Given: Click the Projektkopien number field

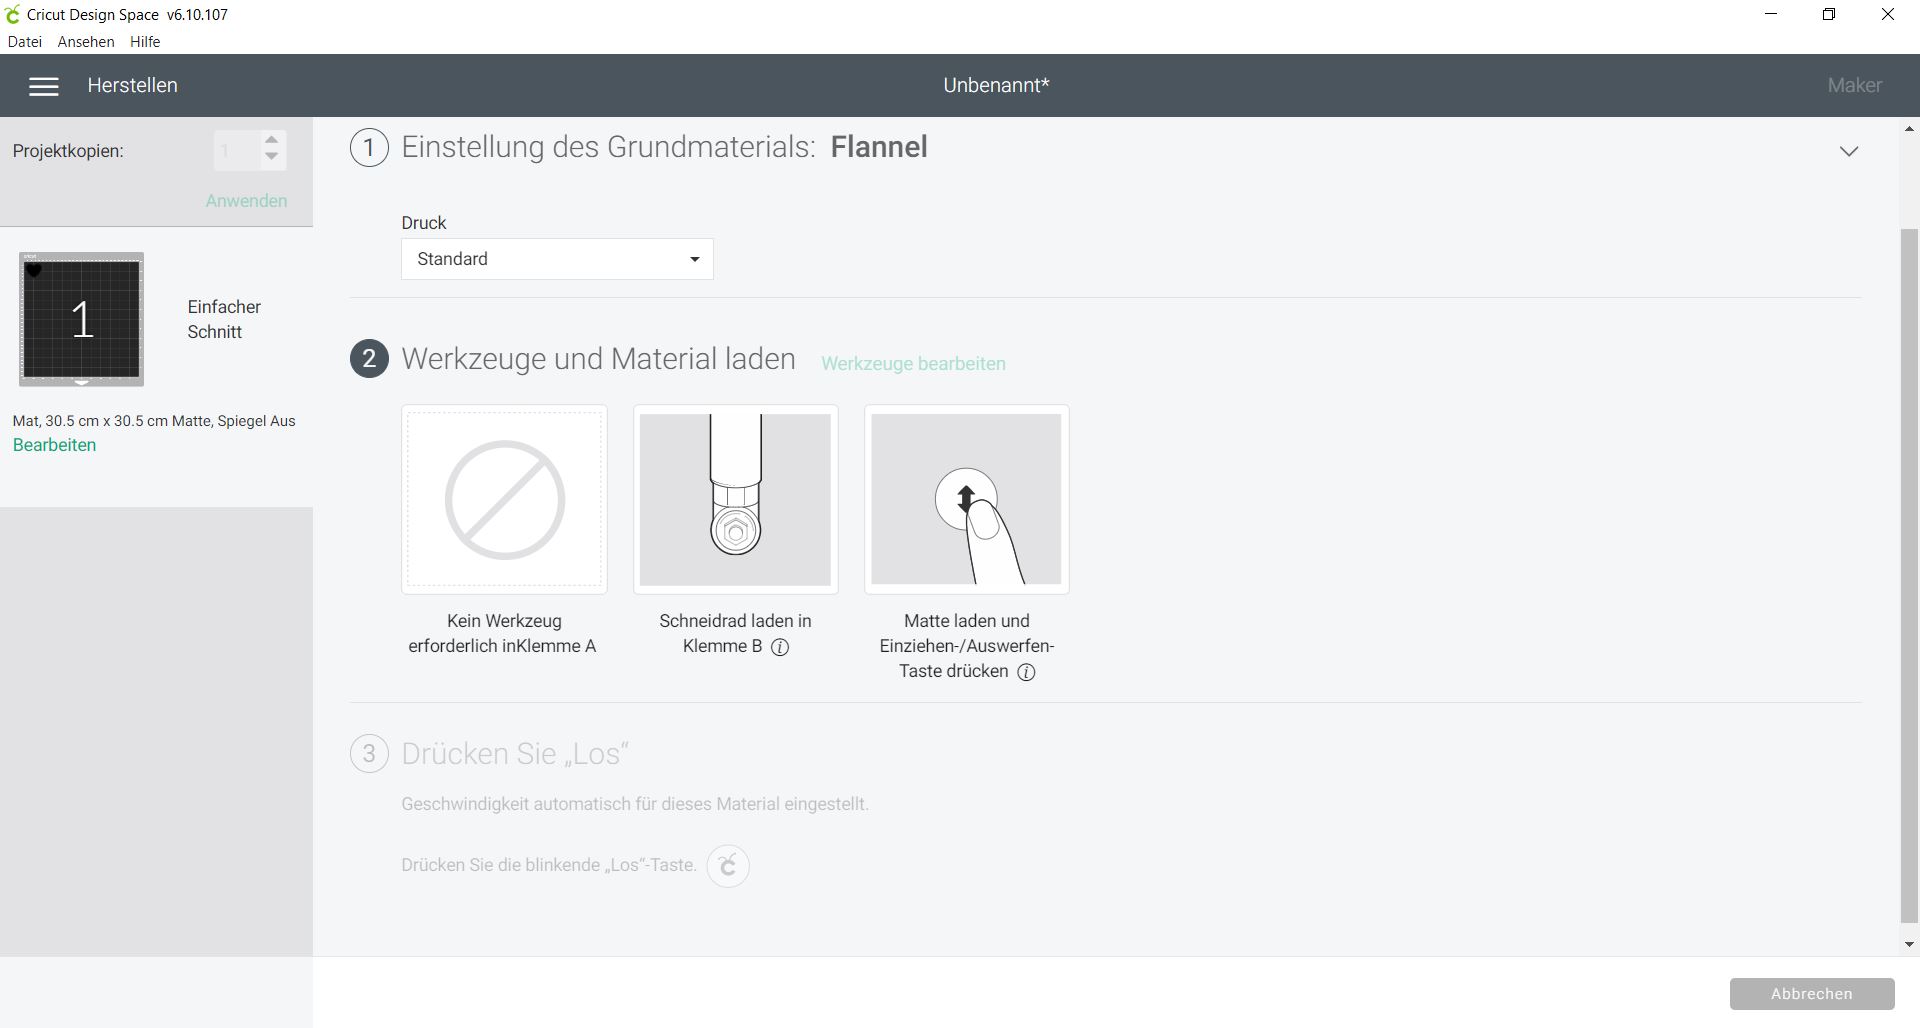Looking at the screenshot, I should (x=236, y=151).
